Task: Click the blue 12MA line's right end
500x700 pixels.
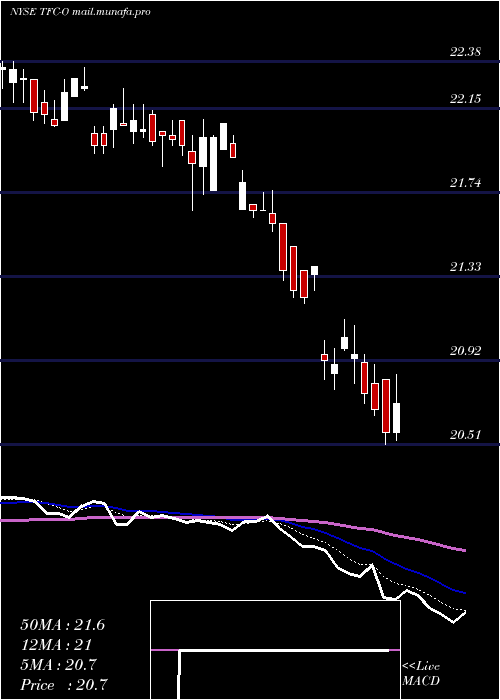Action: pos(464,593)
